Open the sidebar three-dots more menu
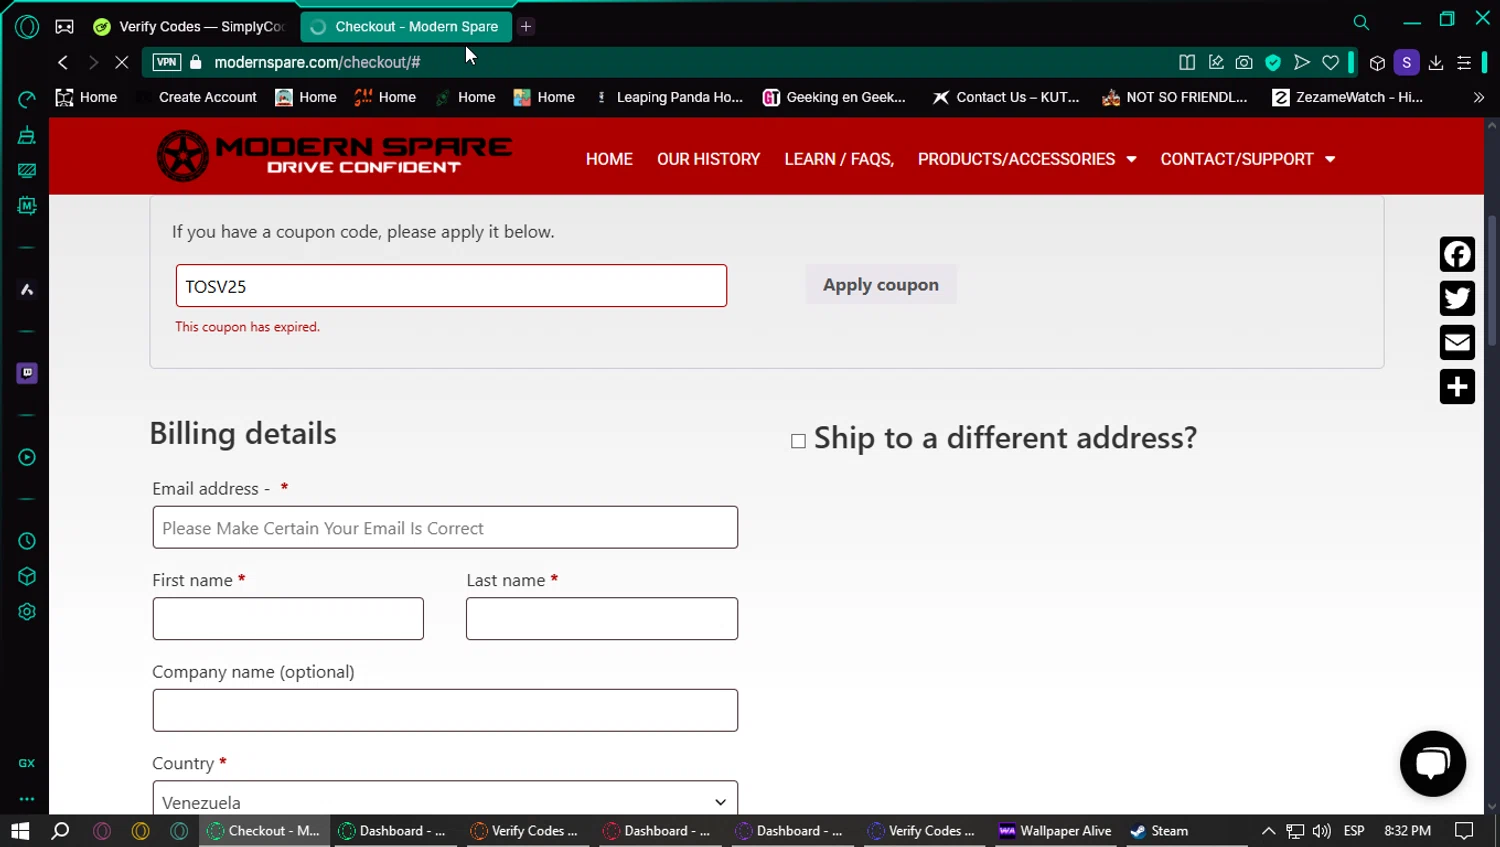Screen dimensions: 1500x847 [27, 799]
